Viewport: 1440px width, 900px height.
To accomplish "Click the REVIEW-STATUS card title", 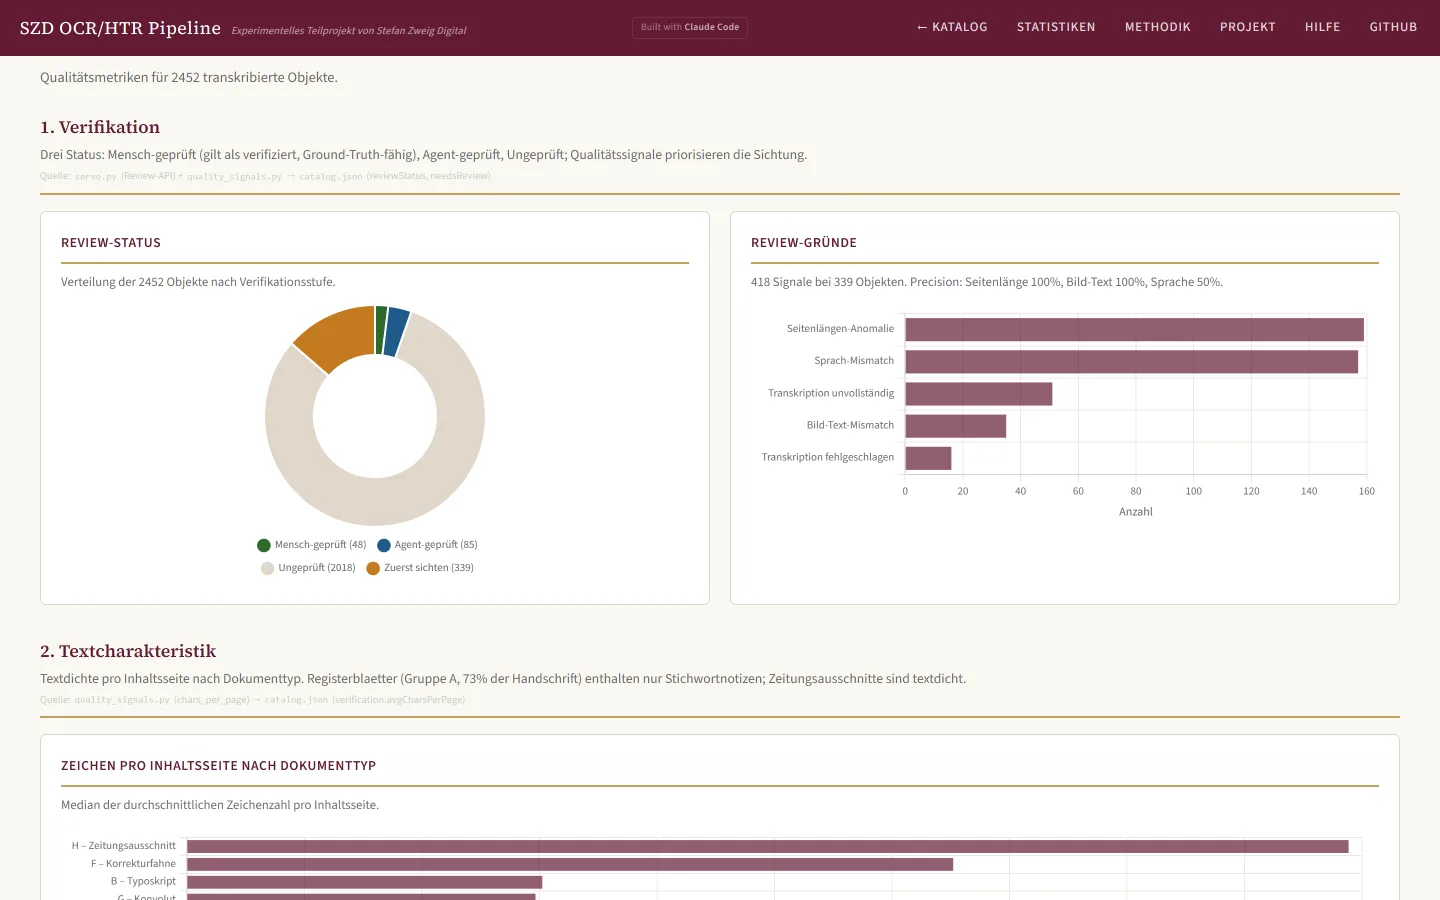I will click(x=111, y=243).
